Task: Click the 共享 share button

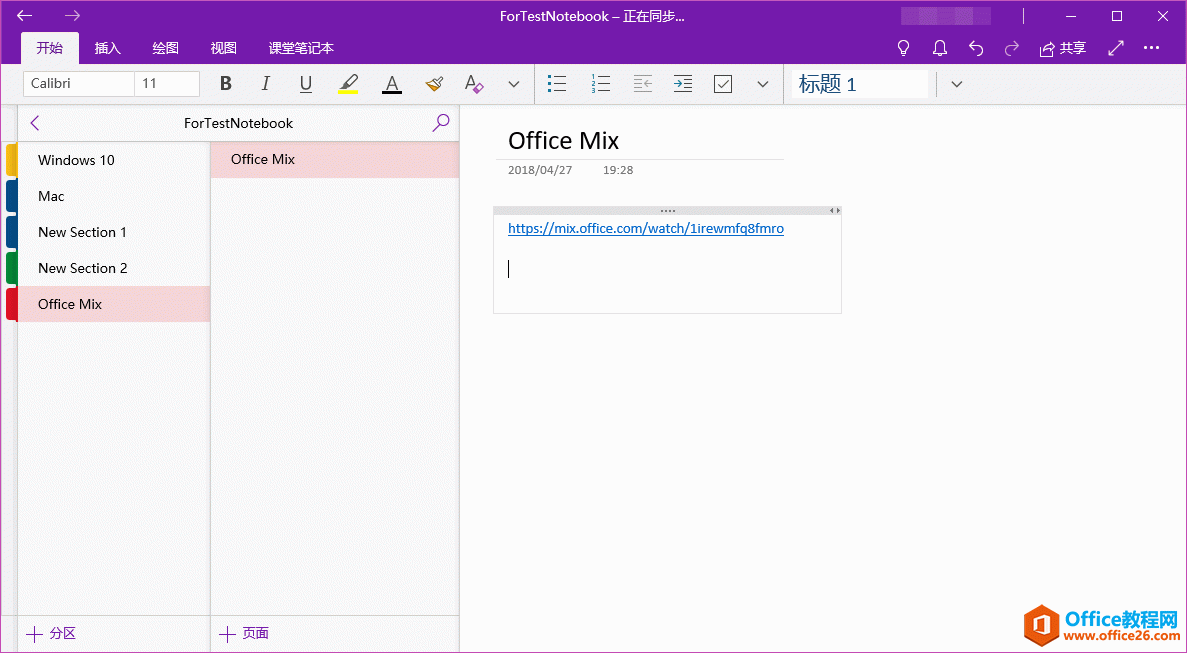Action: coord(1062,47)
